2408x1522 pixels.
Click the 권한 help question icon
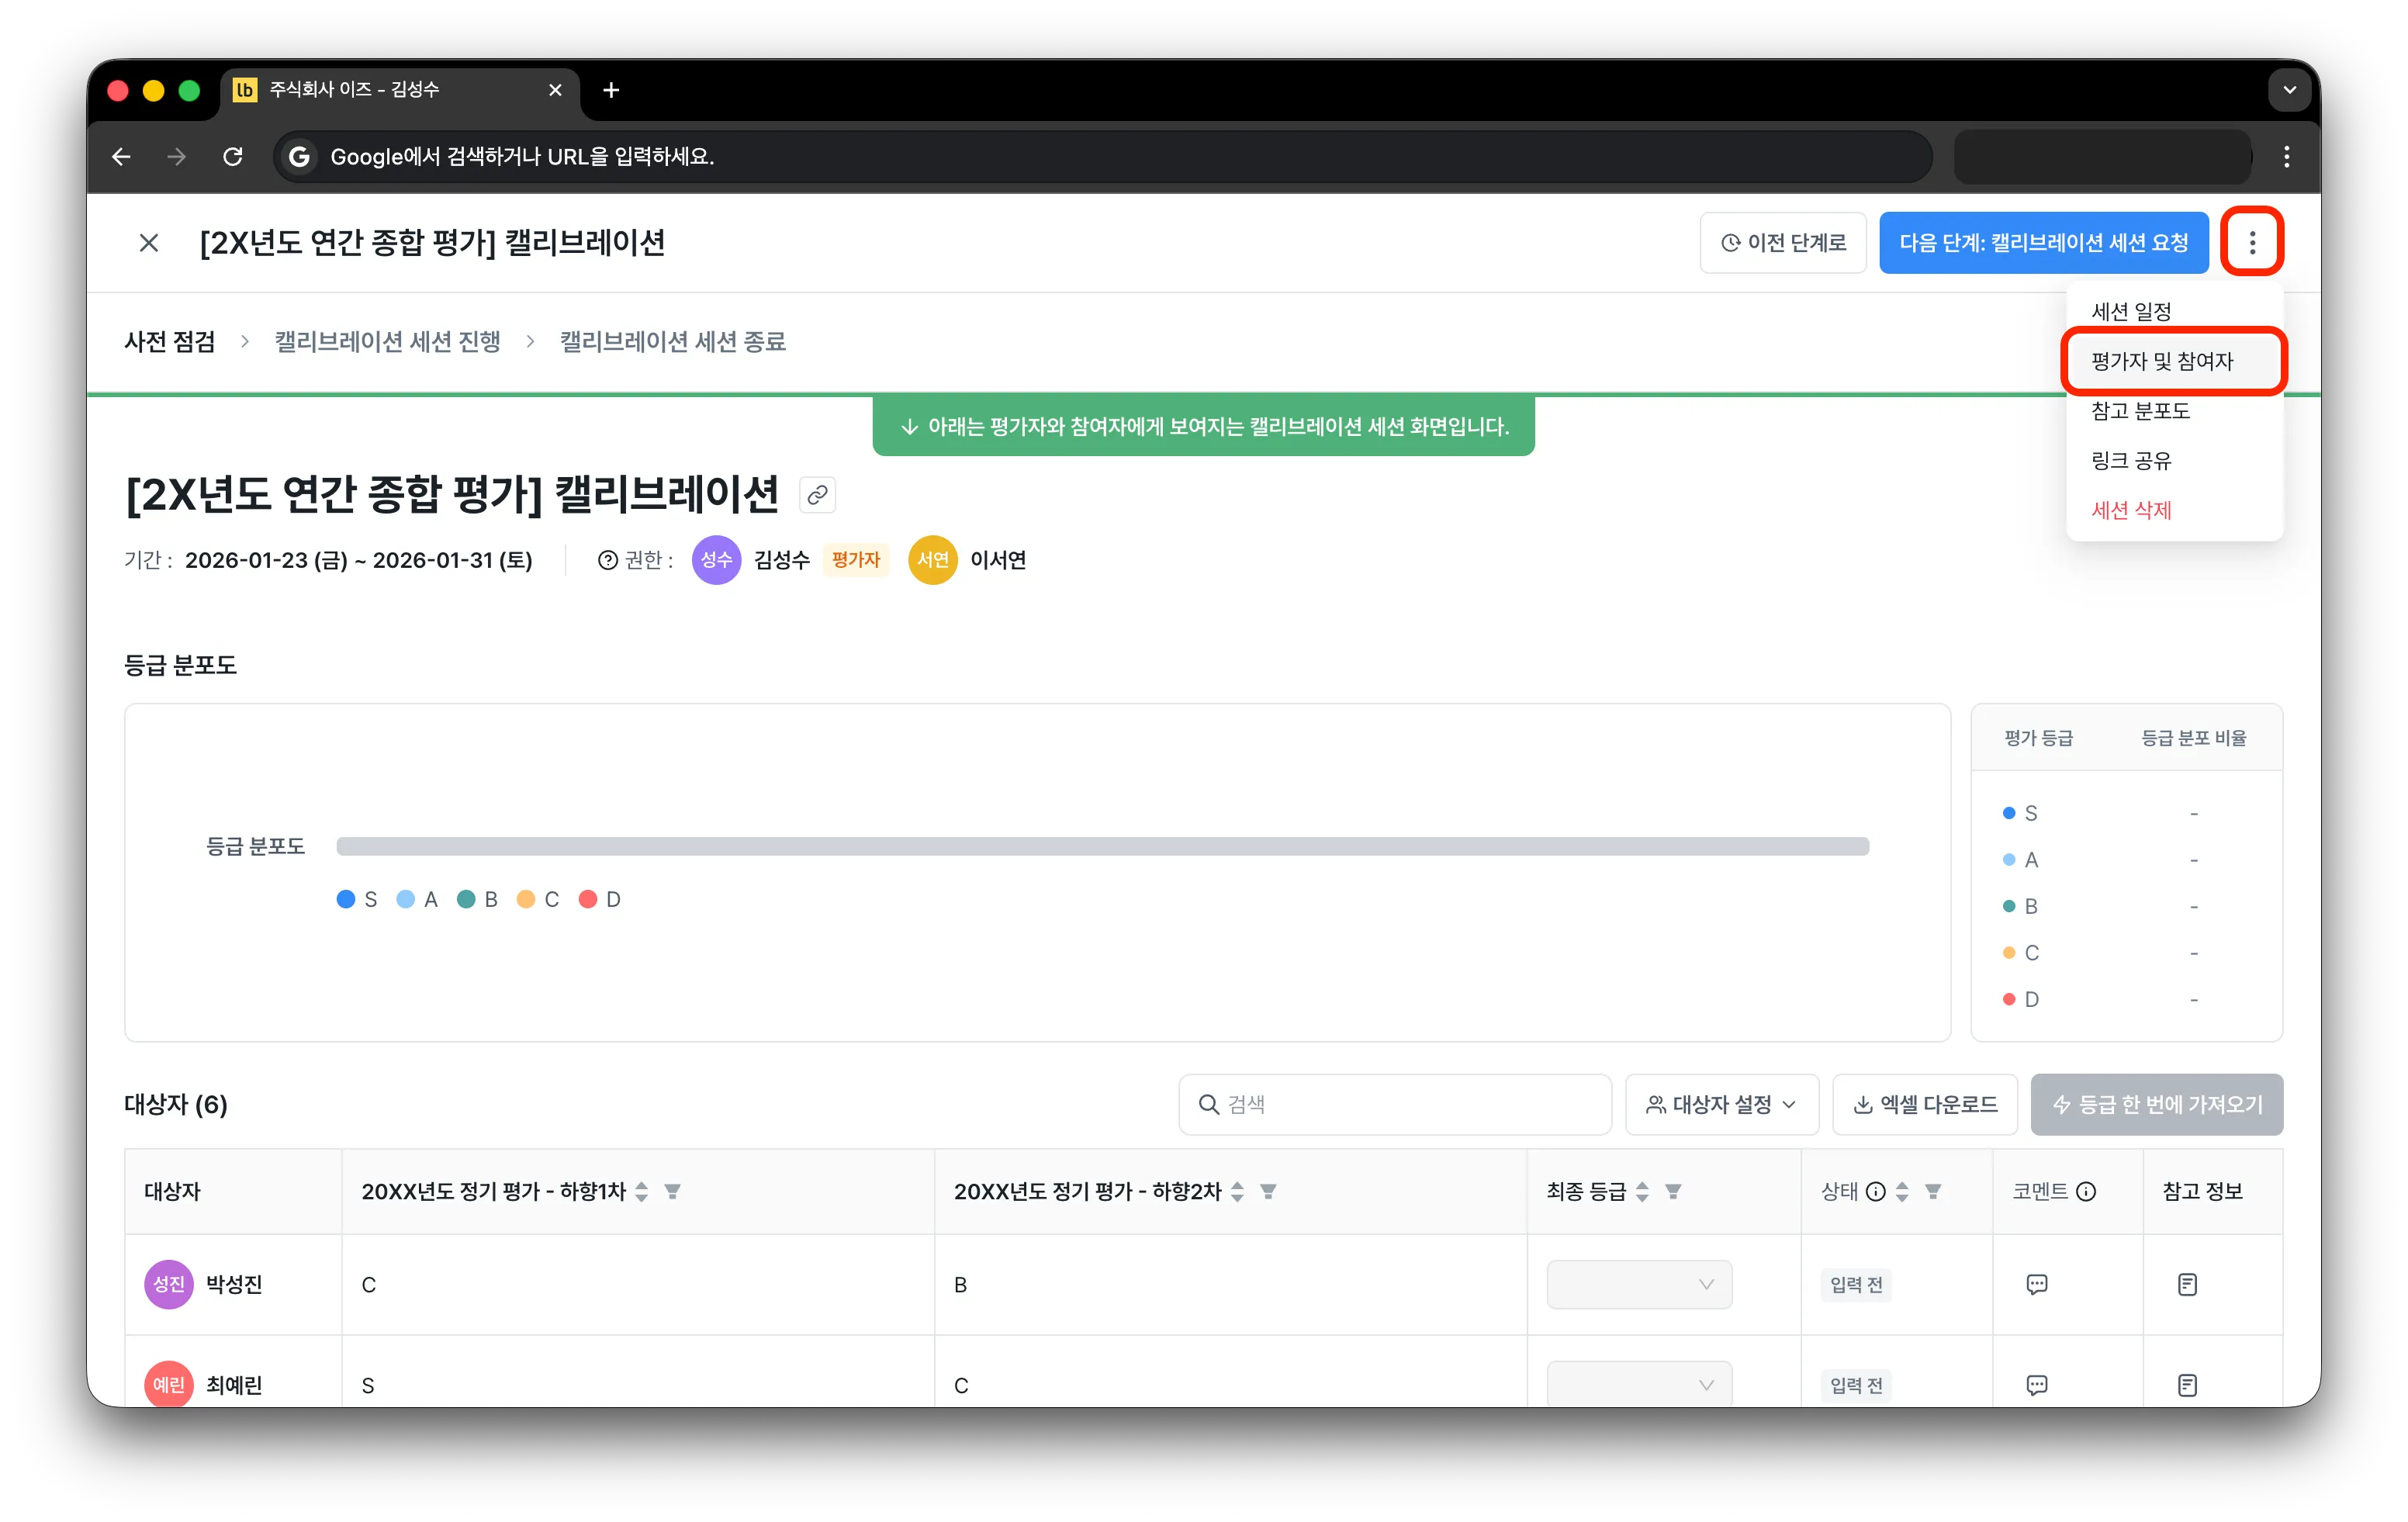[x=607, y=560]
